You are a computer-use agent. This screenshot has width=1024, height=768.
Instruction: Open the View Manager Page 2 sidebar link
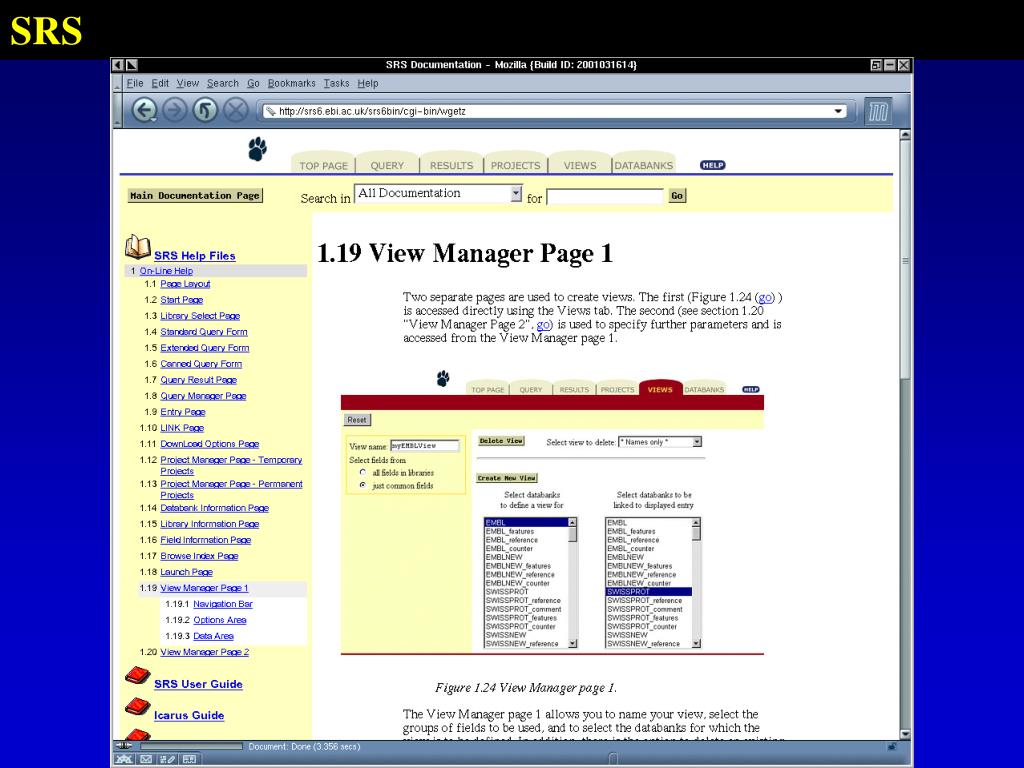(x=204, y=652)
